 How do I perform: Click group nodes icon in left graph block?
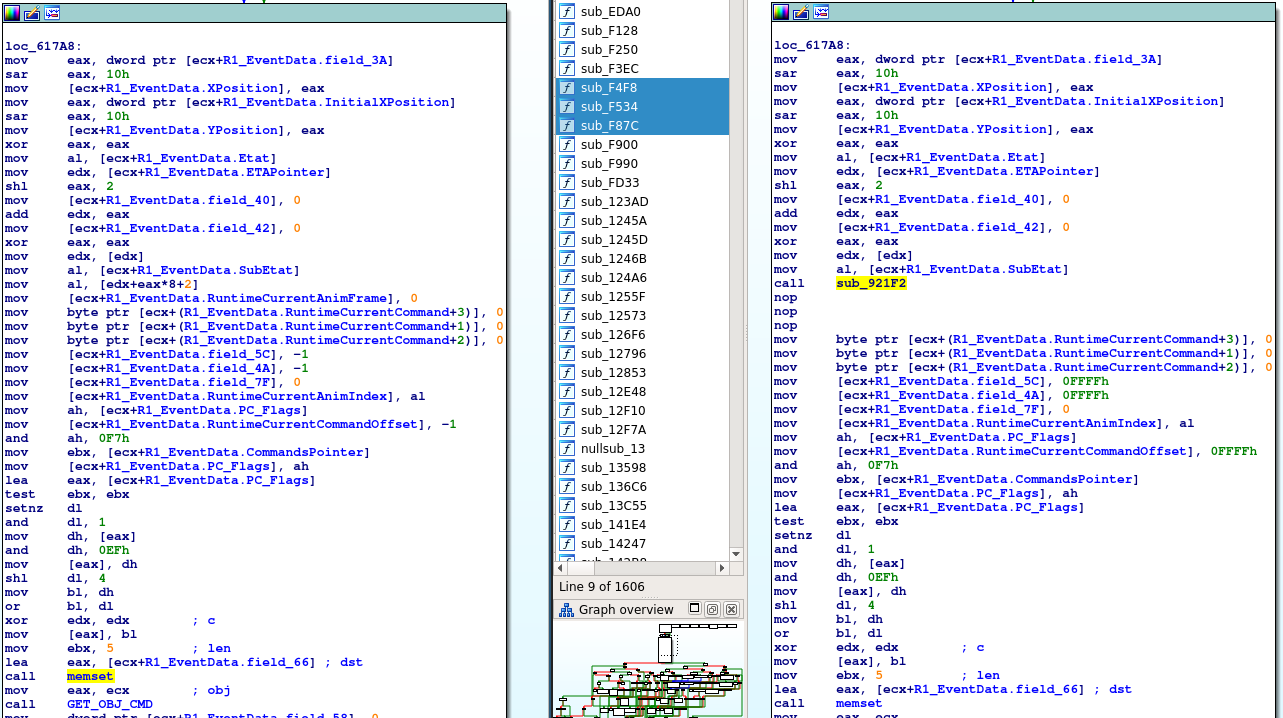click(52, 13)
